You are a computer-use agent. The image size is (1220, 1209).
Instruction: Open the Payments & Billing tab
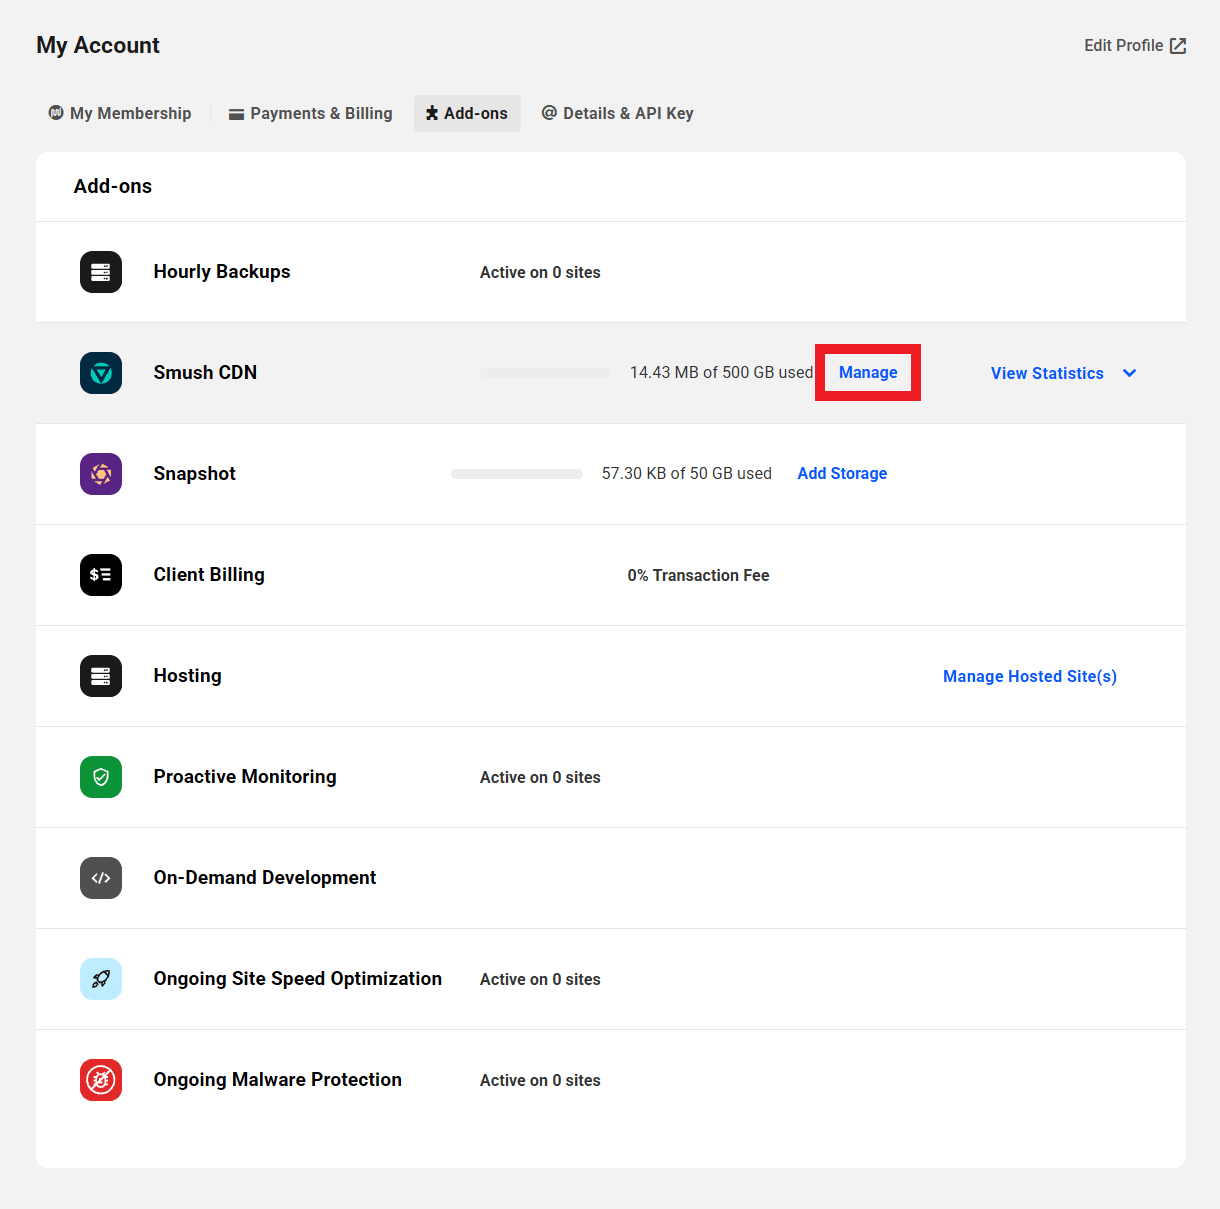point(311,114)
